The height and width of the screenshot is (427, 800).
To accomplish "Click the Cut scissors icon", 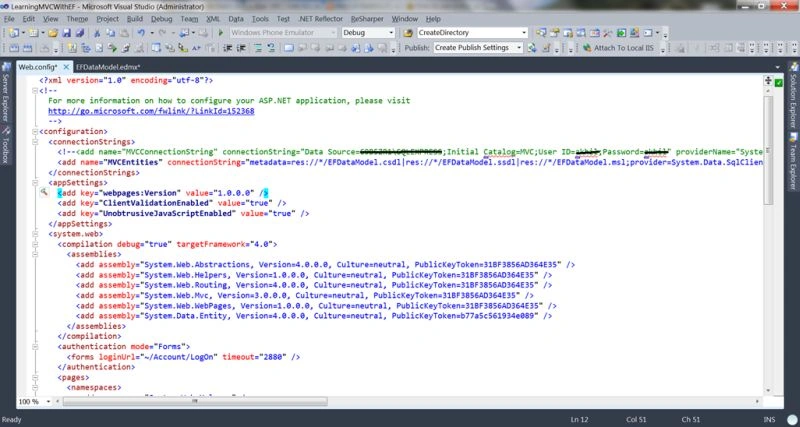I will pyautogui.click(x=97, y=33).
